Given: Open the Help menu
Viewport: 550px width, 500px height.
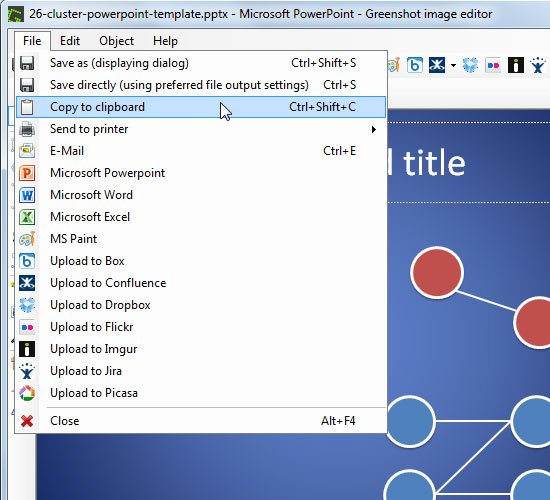Looking at the screenshot, I should 165,41.
